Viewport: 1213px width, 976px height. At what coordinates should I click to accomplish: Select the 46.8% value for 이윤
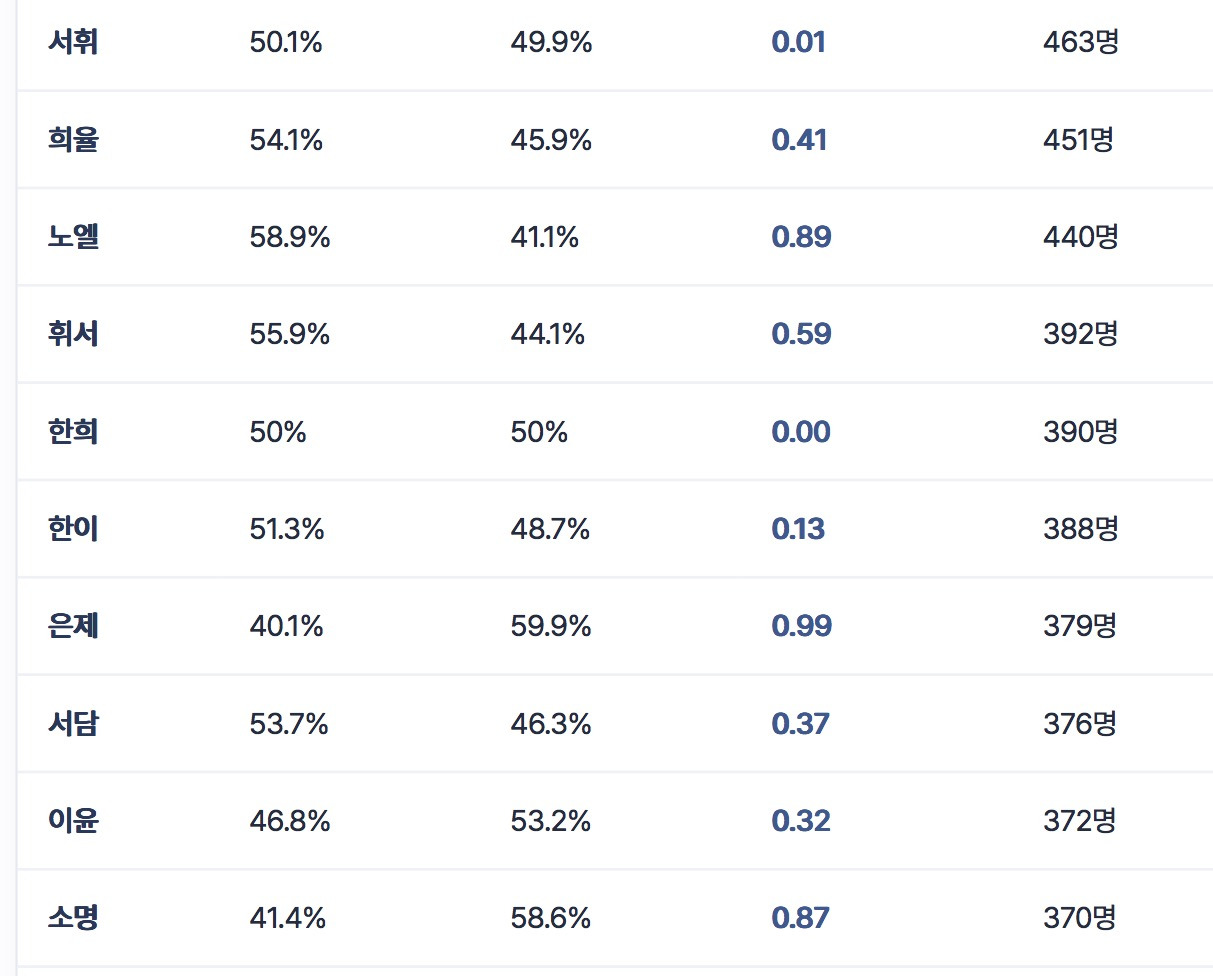pyautogui.click(x=289, y=822)
